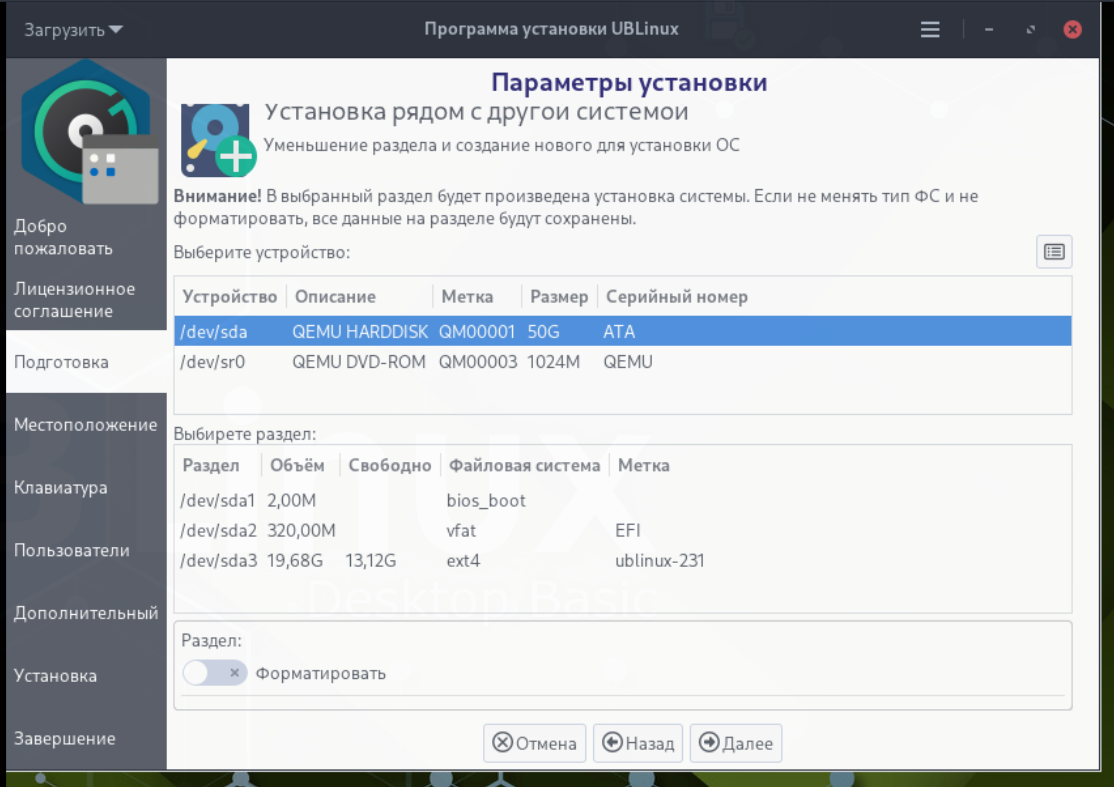
Task: Click the ext4 filesystem cell
Action: click(x=463, y=560)
